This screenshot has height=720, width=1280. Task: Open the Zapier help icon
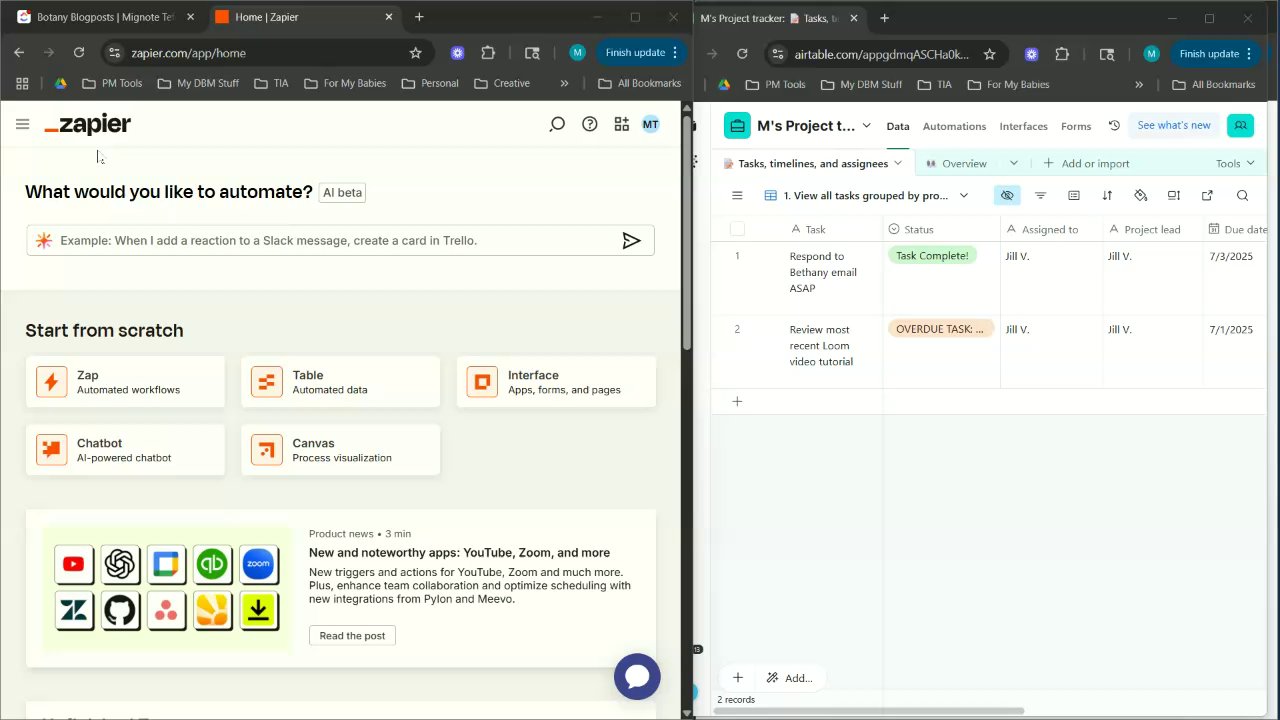[x=590, y=124]
